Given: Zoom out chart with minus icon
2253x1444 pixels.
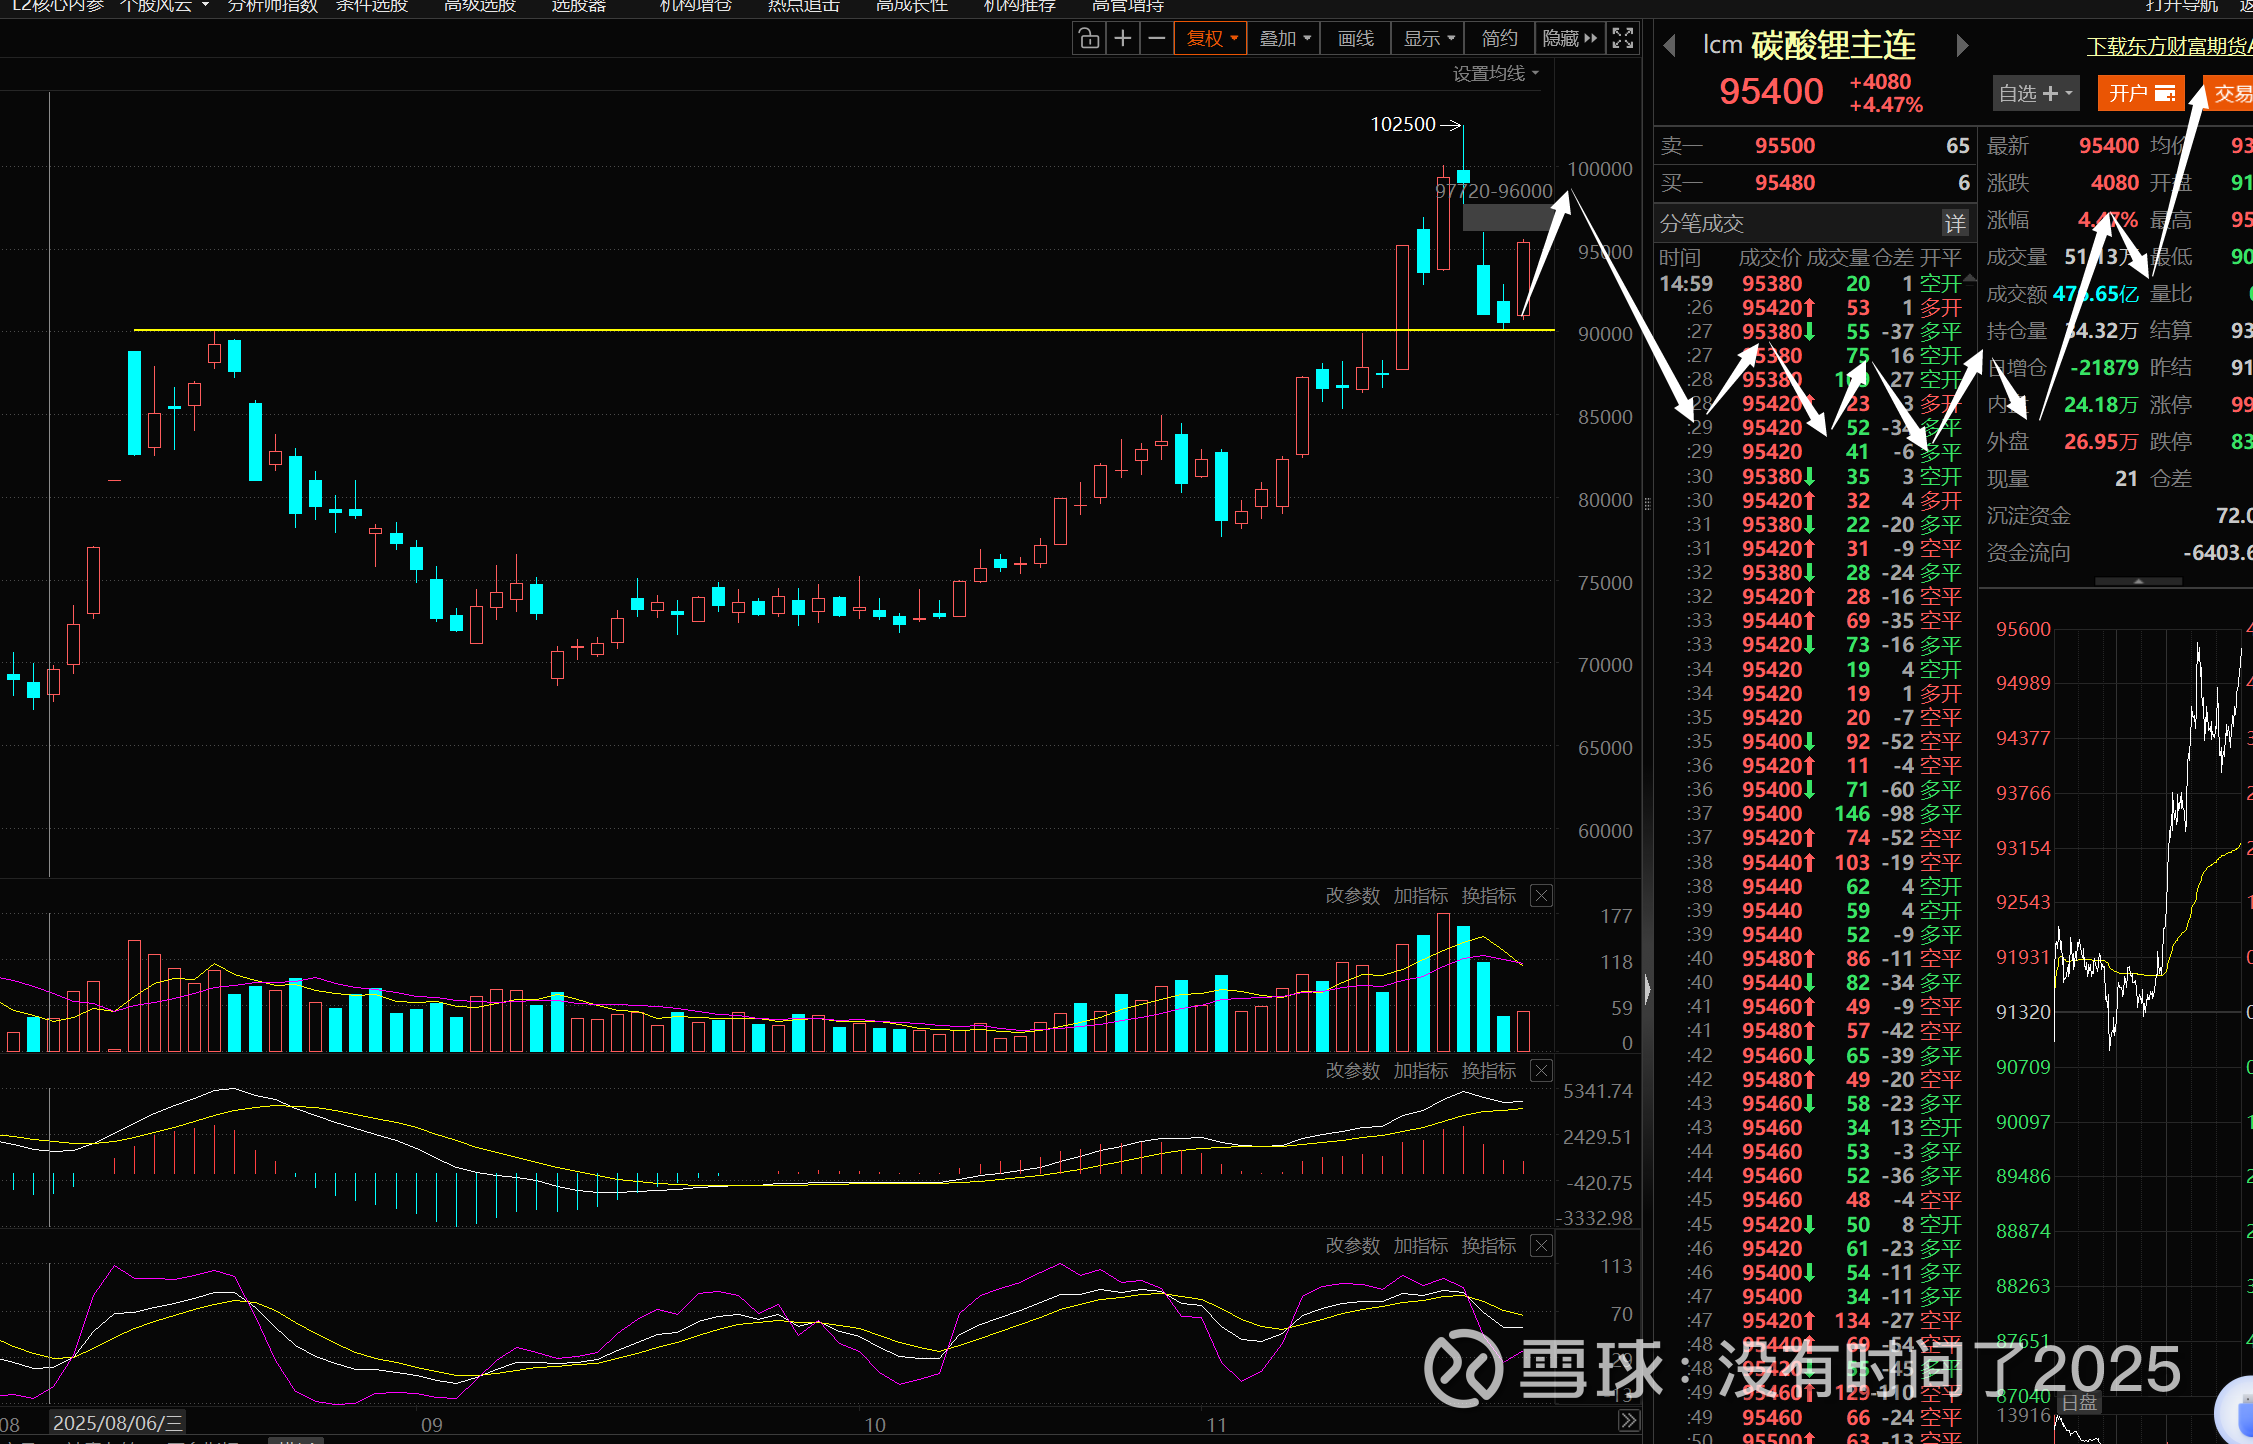Looking at the screenshot, I should pos(1157,39).
